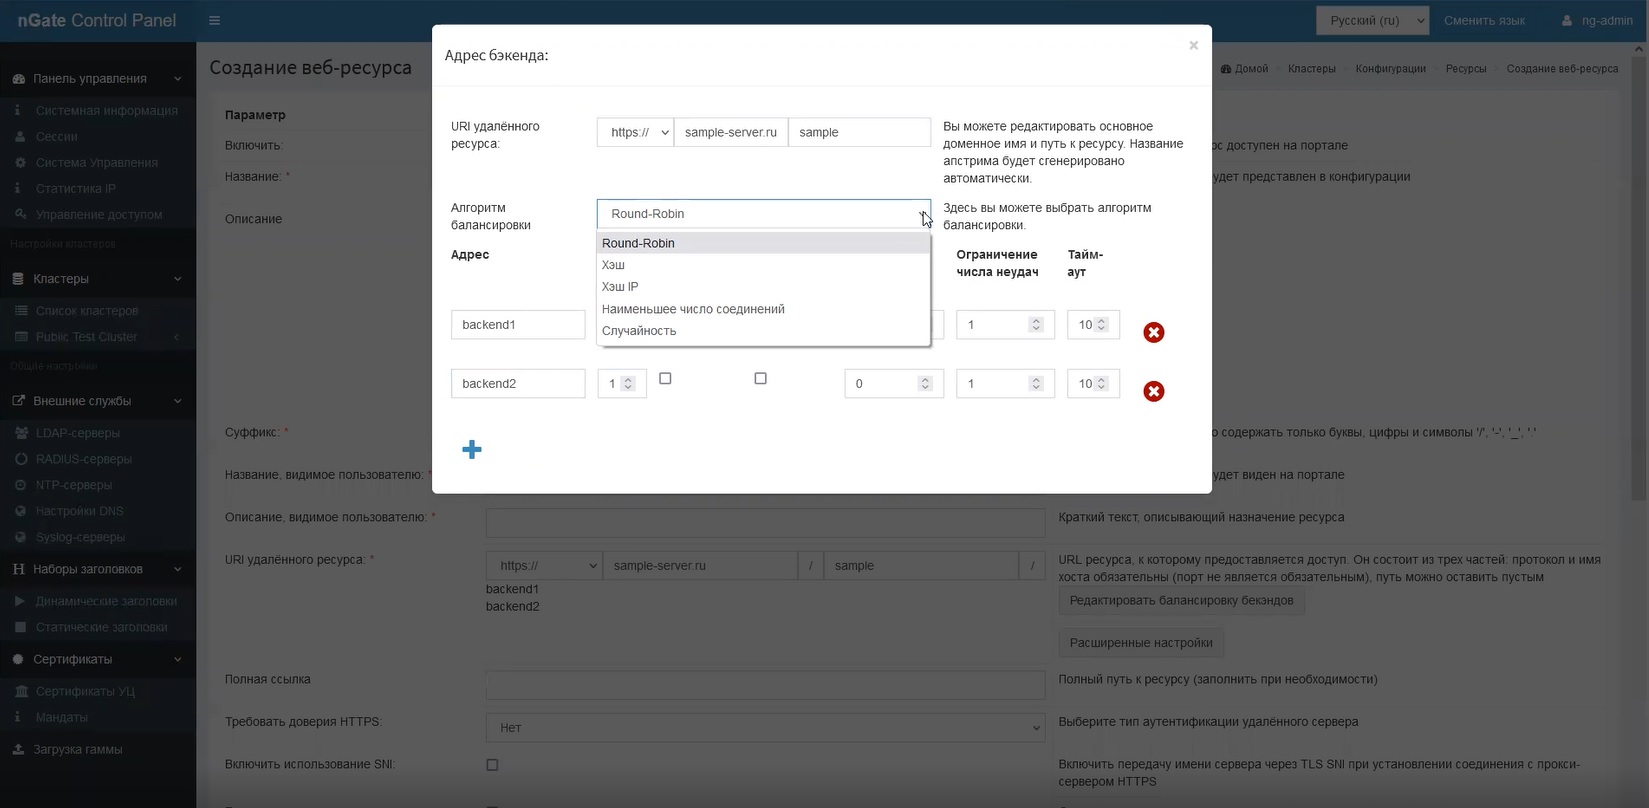The image size is (1649, 808).
Task: Expand Кластеры sidebar section
Action: 98,279
